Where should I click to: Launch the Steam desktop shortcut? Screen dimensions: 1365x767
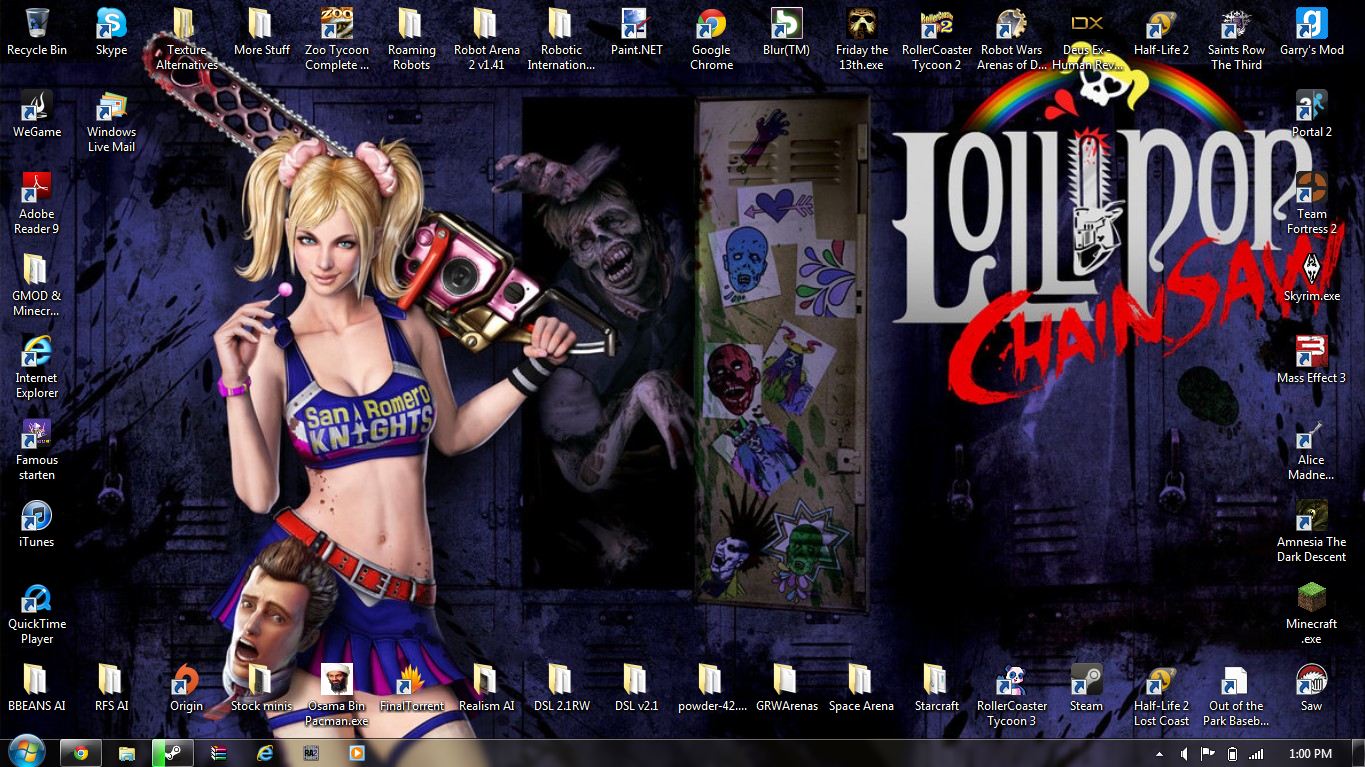[1086, 687]
